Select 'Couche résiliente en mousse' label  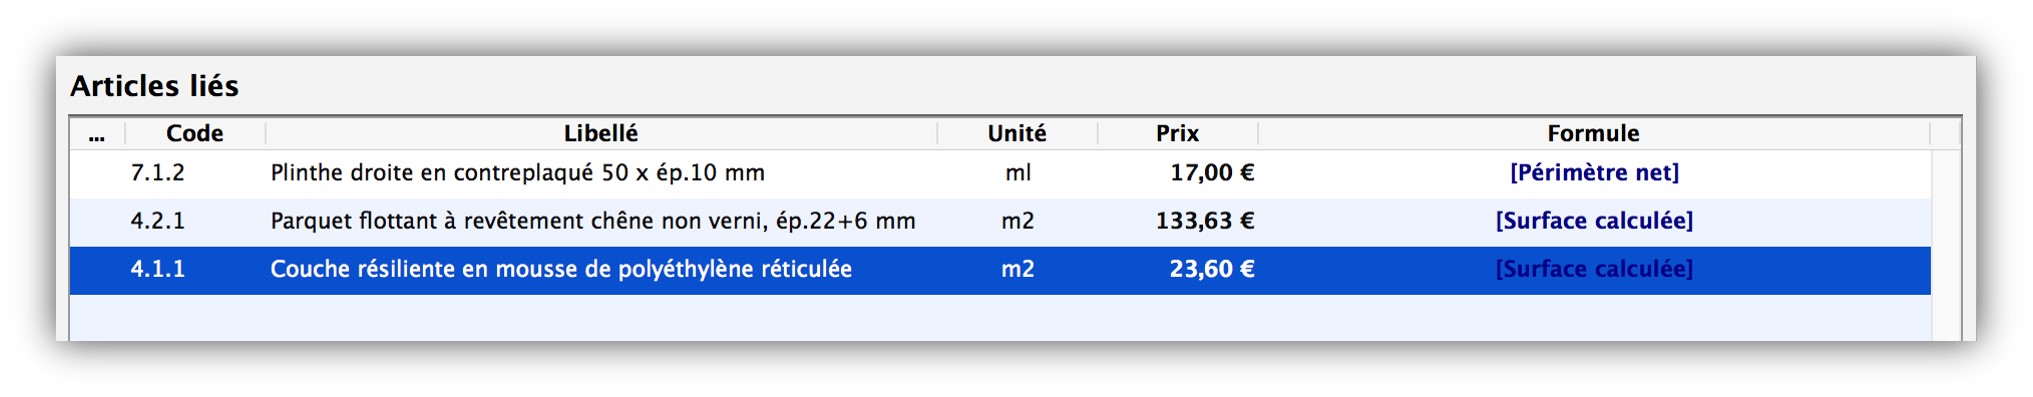coord(561,269)
